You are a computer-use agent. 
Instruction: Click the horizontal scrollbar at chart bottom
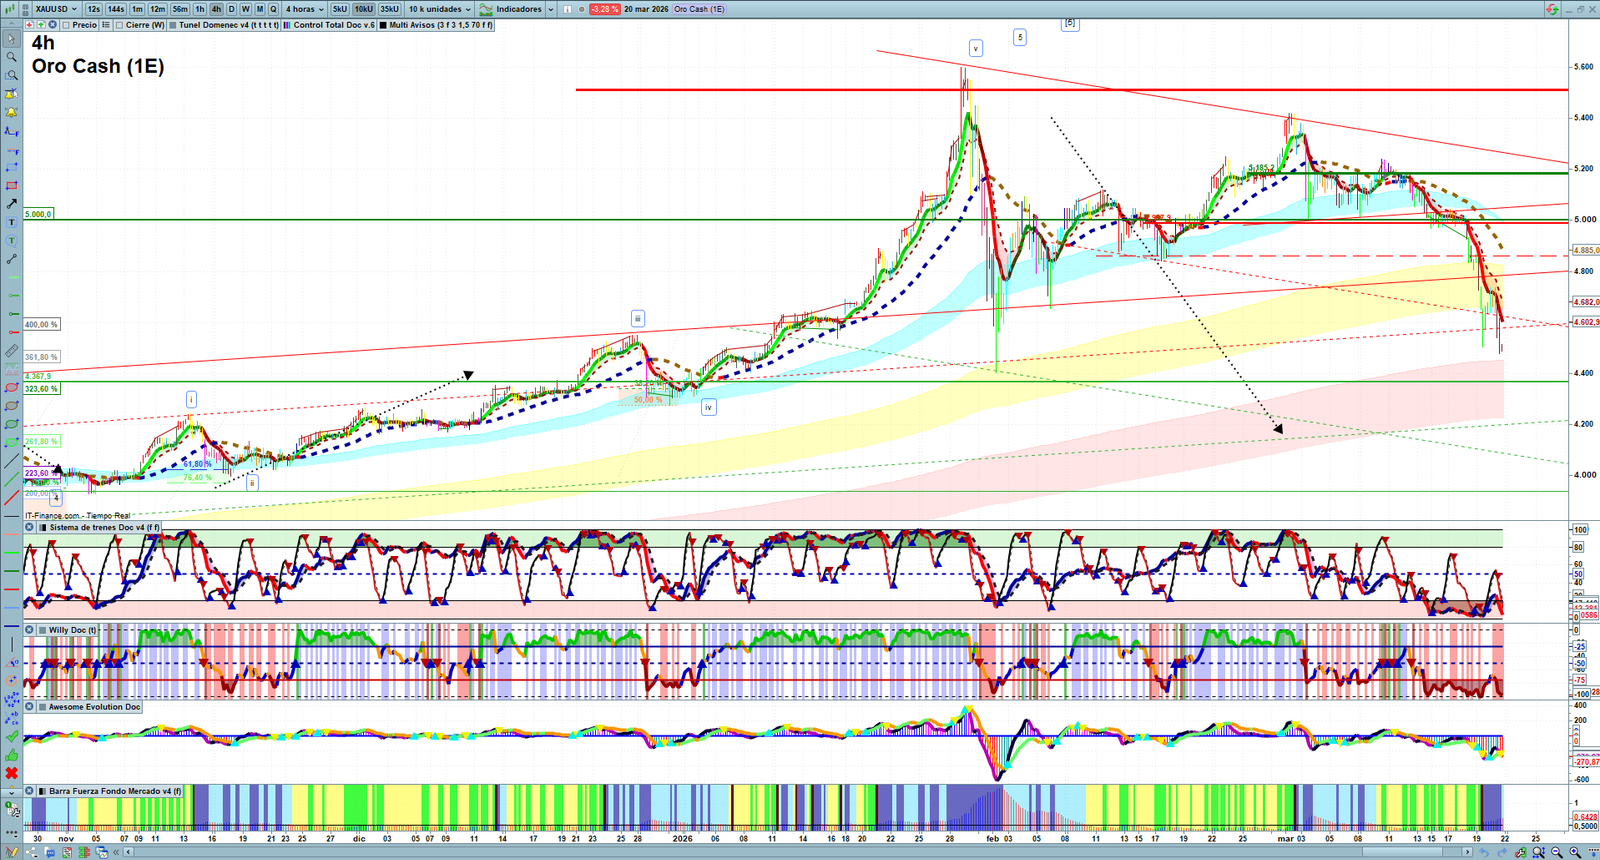800,852
